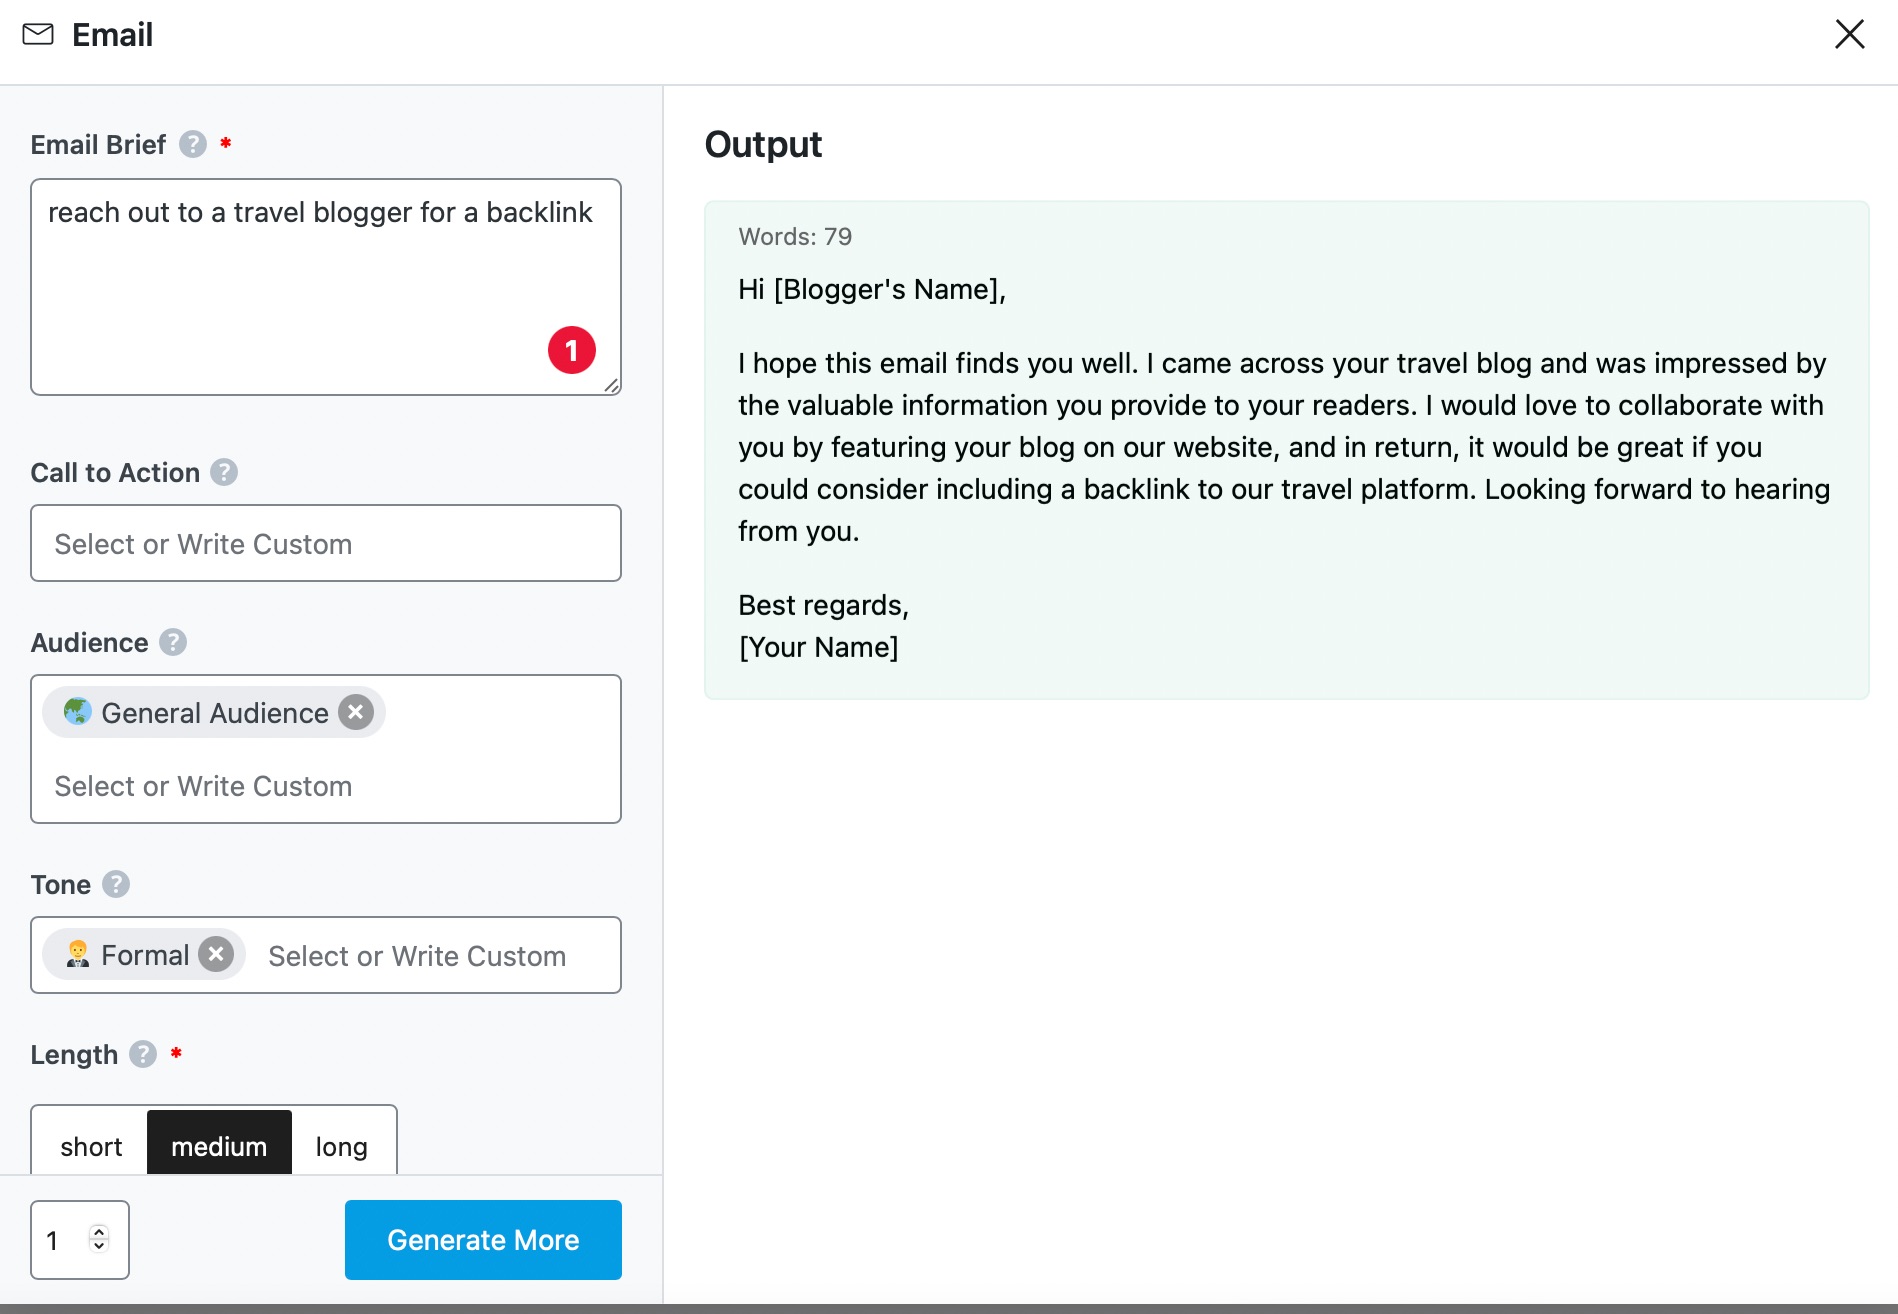Open the Tone help question mark
The image size is (1898, 1314).
click(x=116, y=884)
